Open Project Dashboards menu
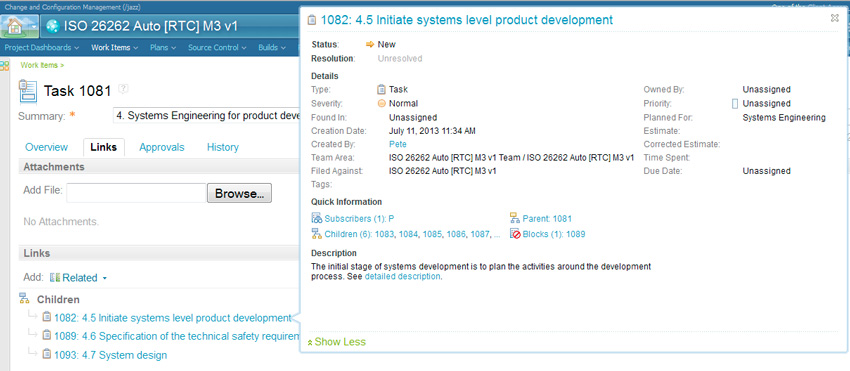 tap(42, 48)
